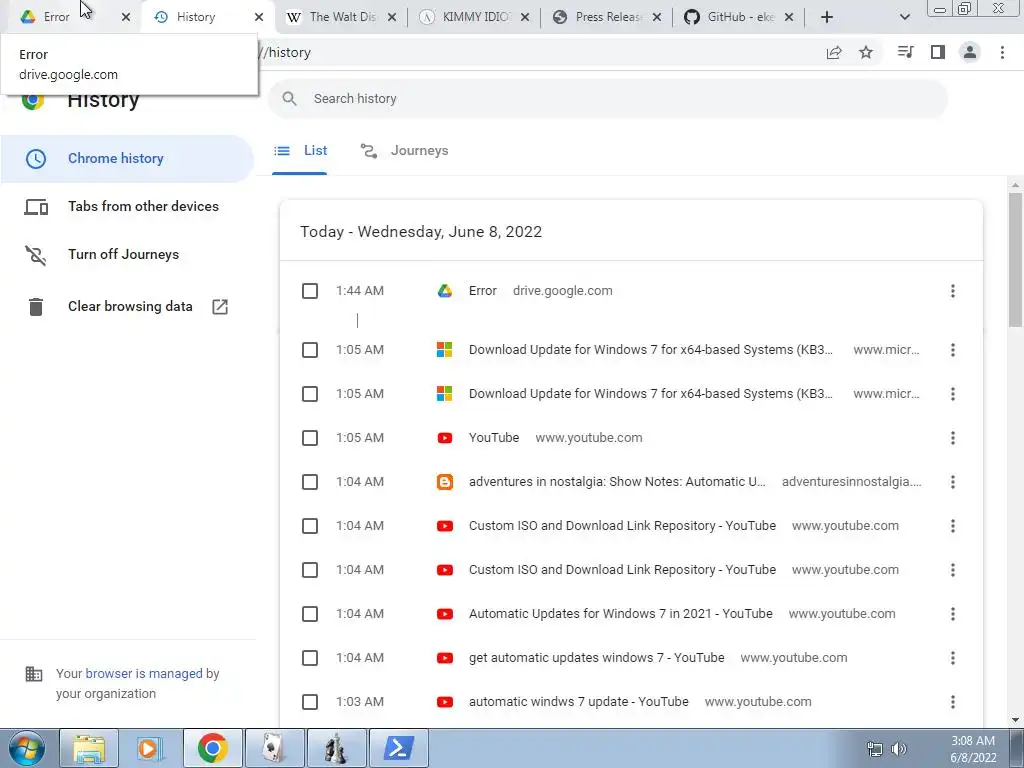Select checkbox for 1:05 AM YouTube entry
Viewport: 1024px width, 768px height.
point(310,438)
